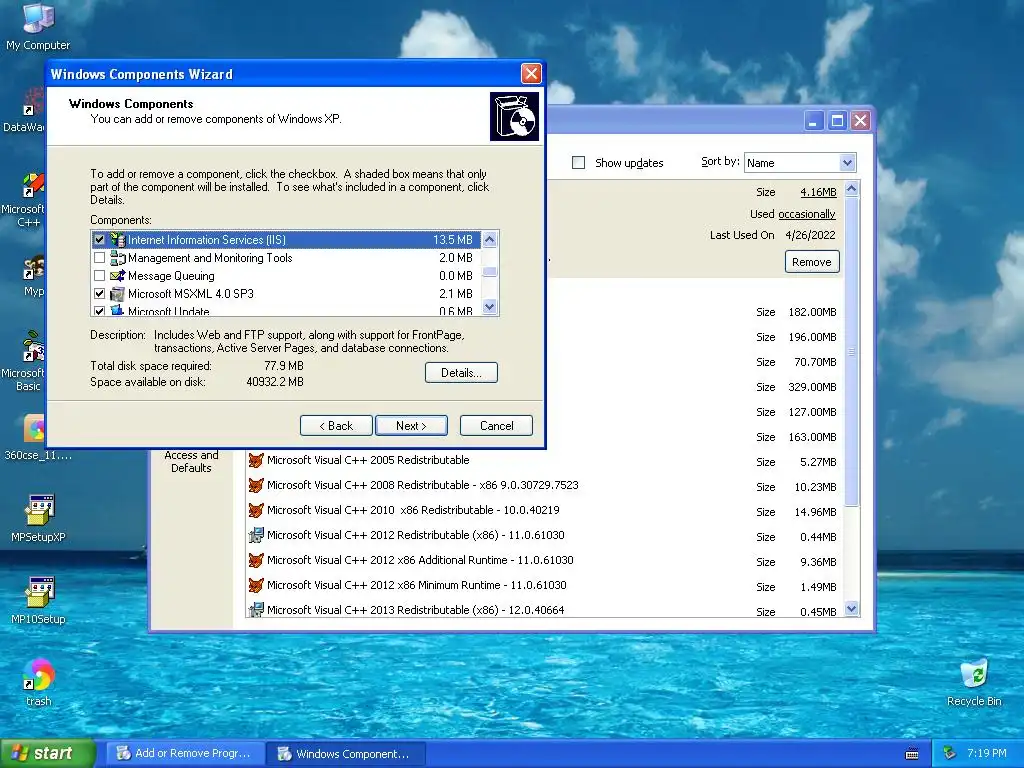Click the Components list scrollbar thumb
1024x768 pixels.
pos(490,272)
